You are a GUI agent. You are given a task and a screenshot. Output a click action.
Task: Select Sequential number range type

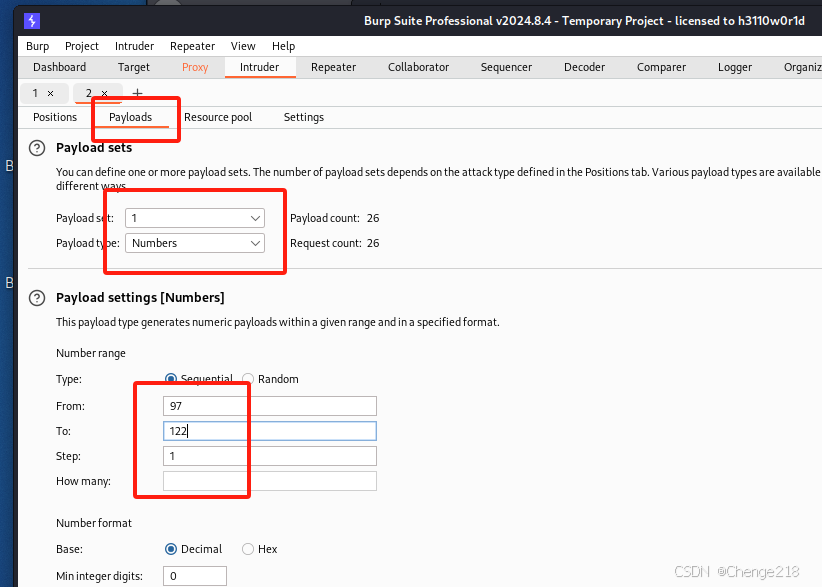[170, 378]
